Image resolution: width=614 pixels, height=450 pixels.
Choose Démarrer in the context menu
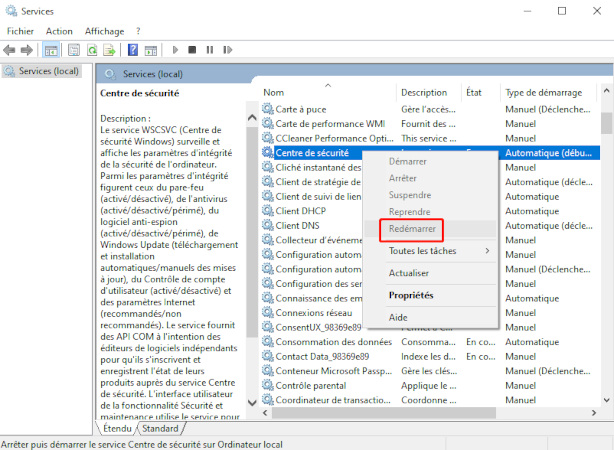tap(408, 161)
